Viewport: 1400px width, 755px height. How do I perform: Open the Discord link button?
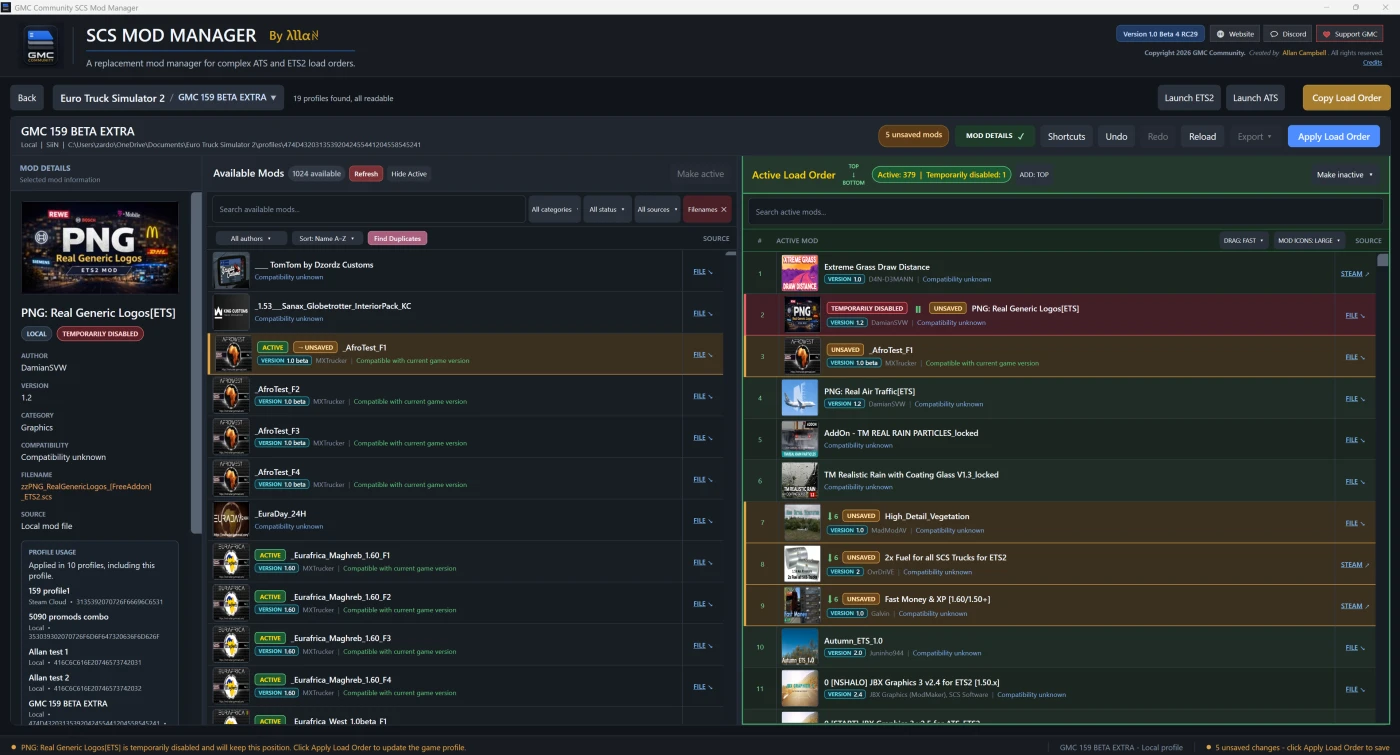1288,34
